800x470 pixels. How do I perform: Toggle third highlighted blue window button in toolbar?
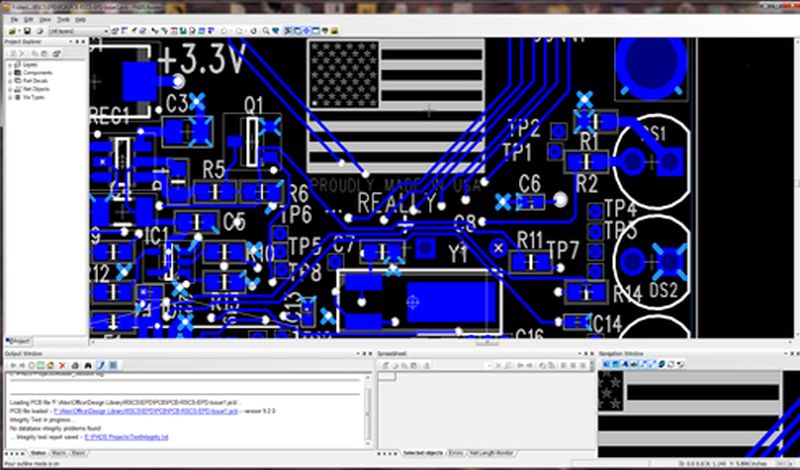[306, 31]
